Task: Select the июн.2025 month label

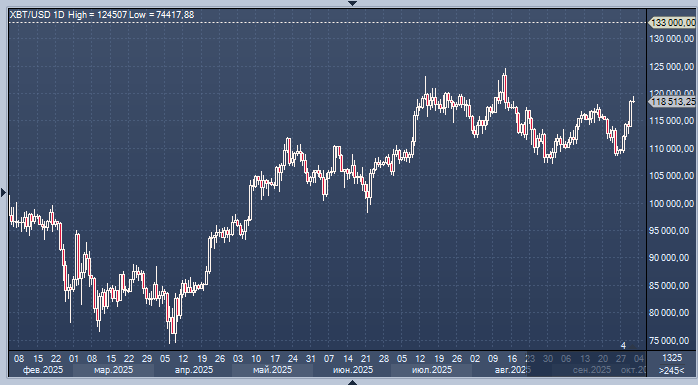Action: click(353, 370)
